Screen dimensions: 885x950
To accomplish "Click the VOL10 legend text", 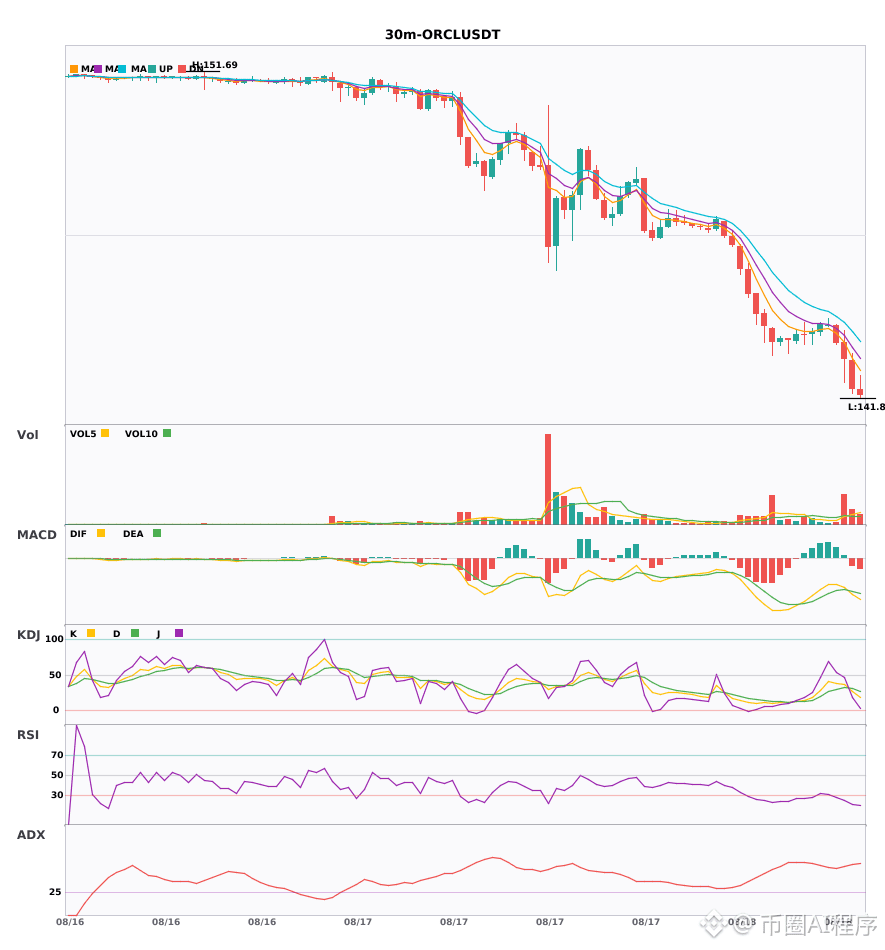I will point(141,434).
